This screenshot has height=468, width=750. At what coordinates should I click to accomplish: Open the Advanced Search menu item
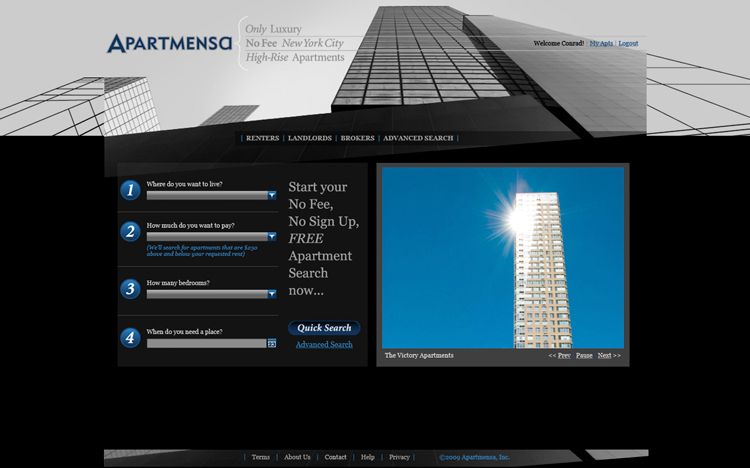pos(418,138)
